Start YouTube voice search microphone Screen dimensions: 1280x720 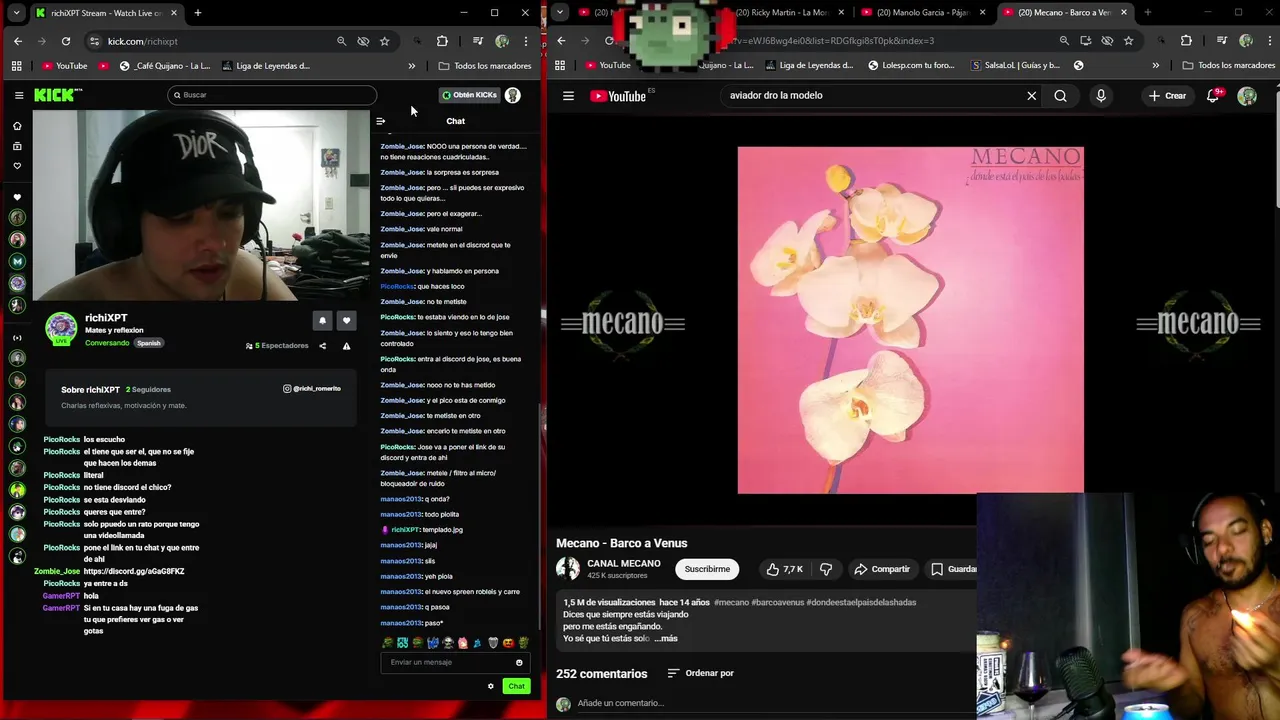click(x=1101, y=96)
